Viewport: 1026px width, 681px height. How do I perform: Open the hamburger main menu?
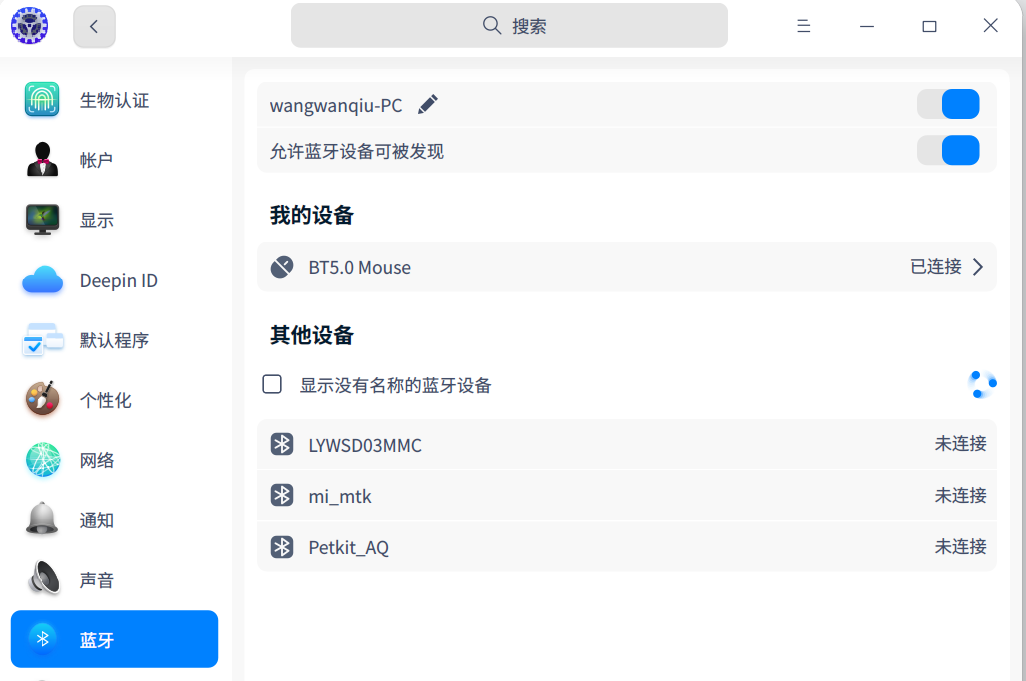[804, 26]
